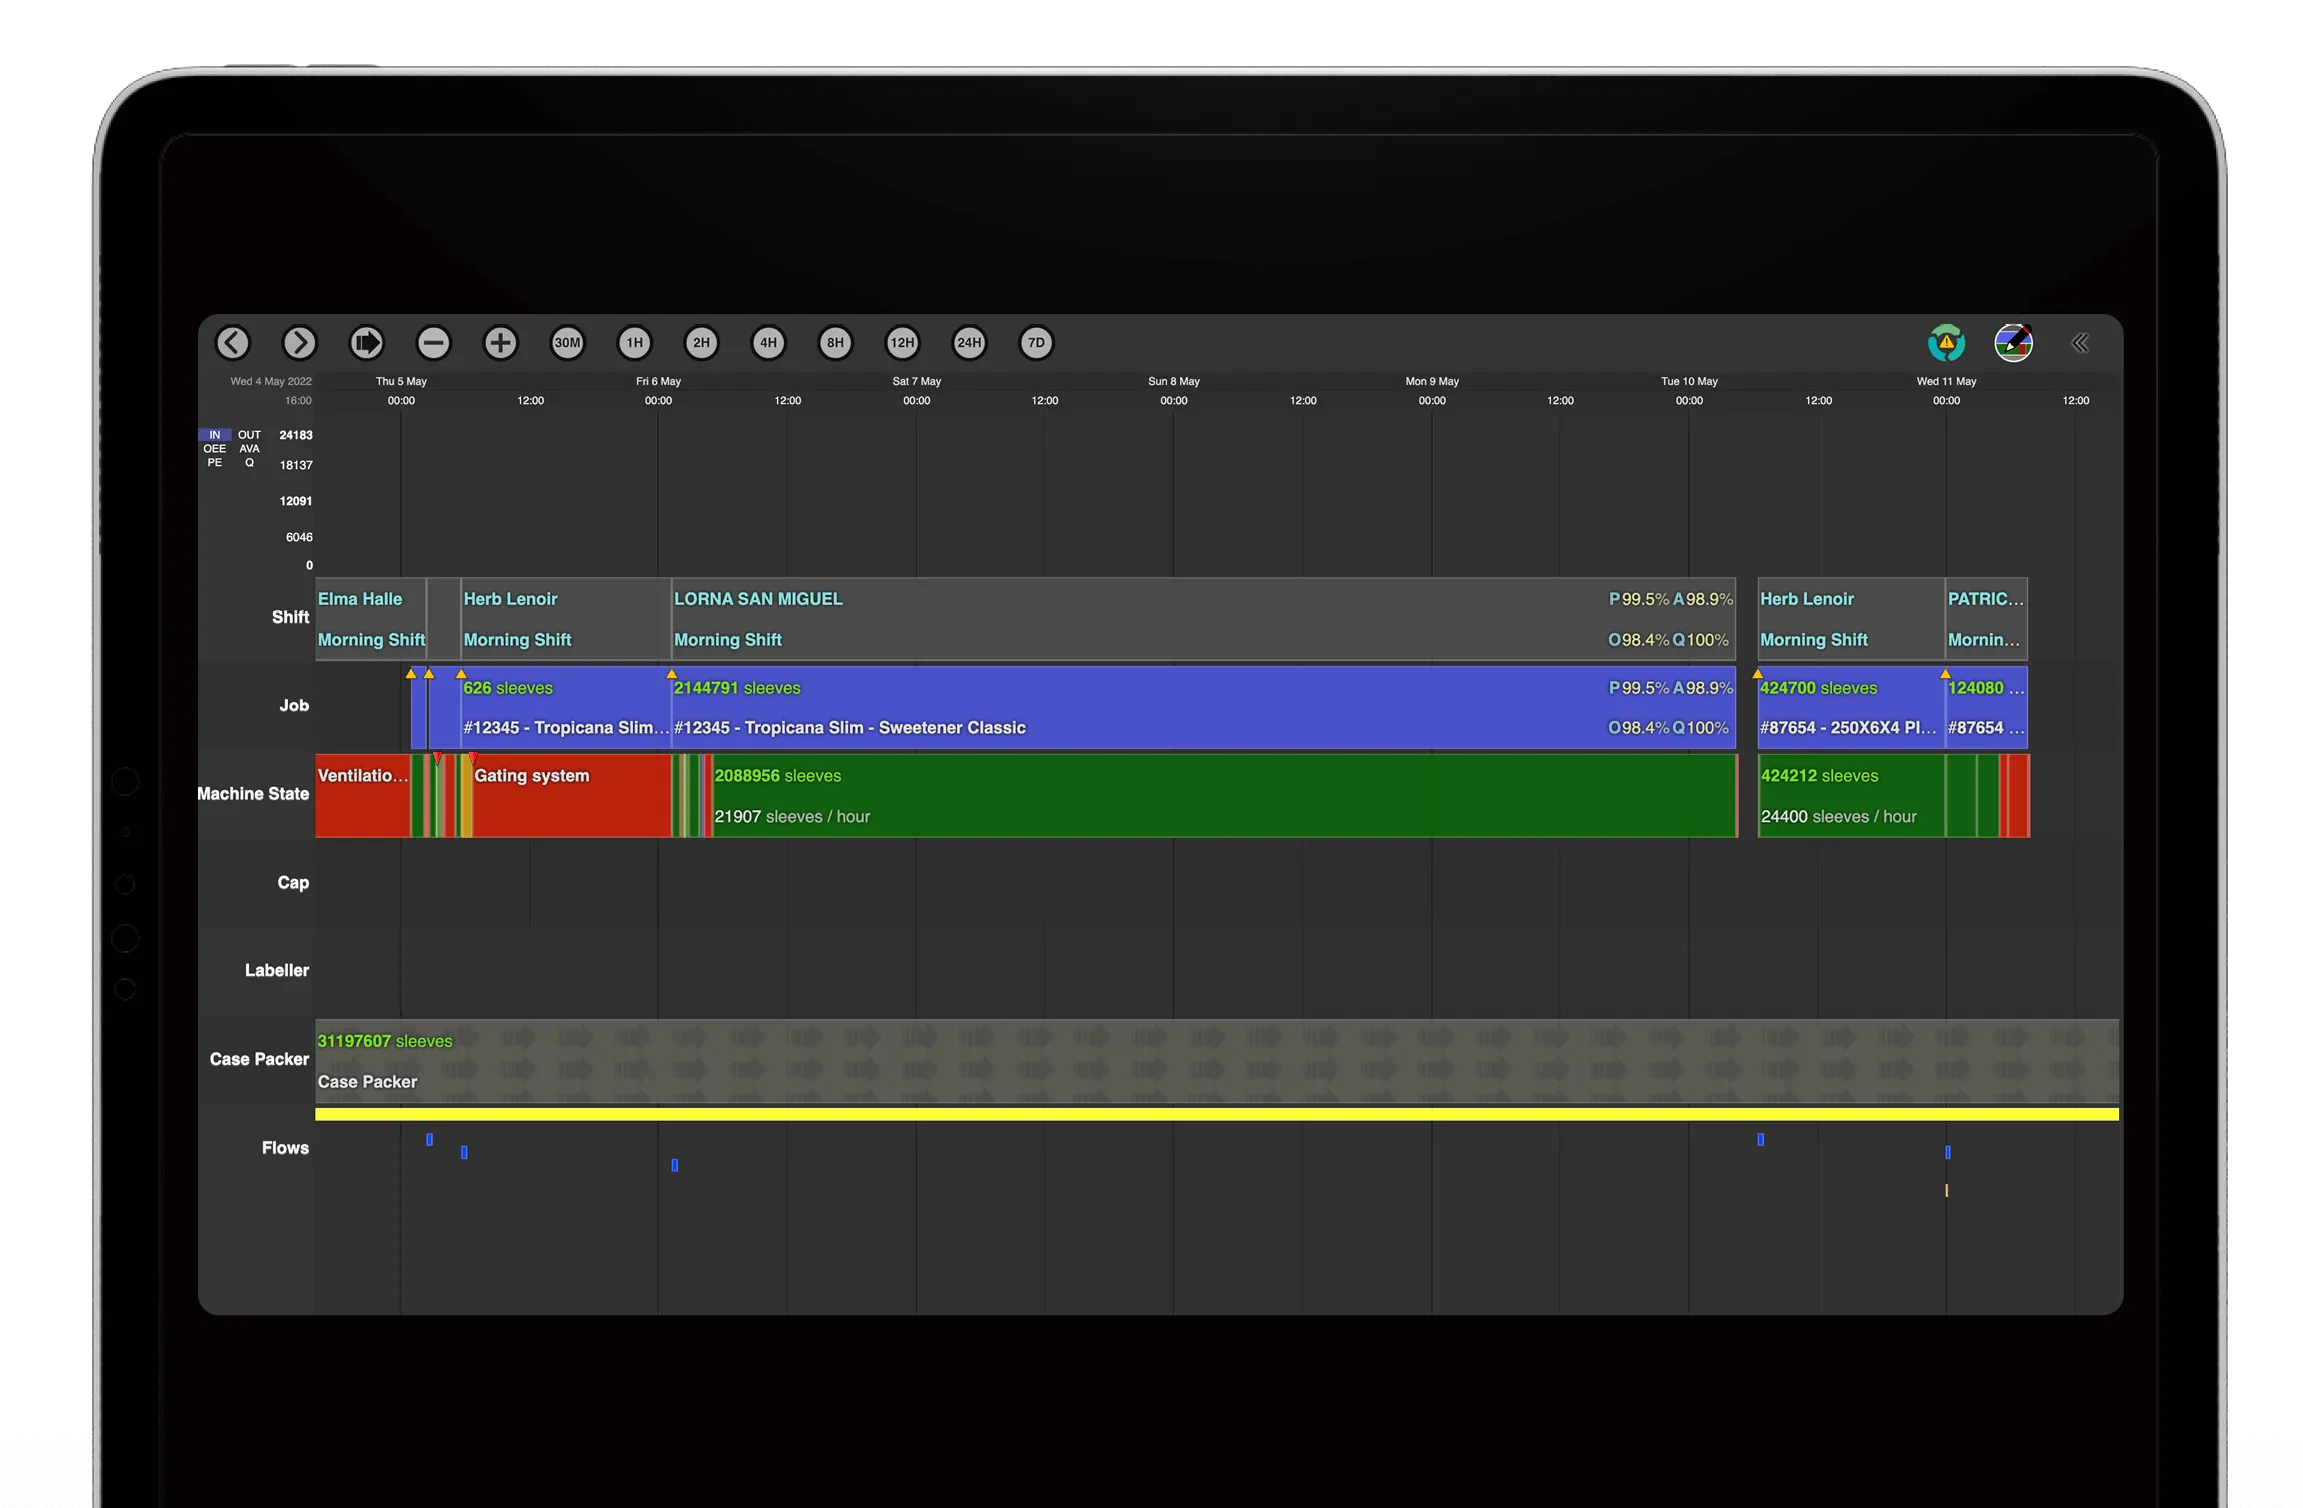The width and height of the screenshot is (2303, 1508).
Task: Select the 7D time range preset
Action: point(1036,343)
